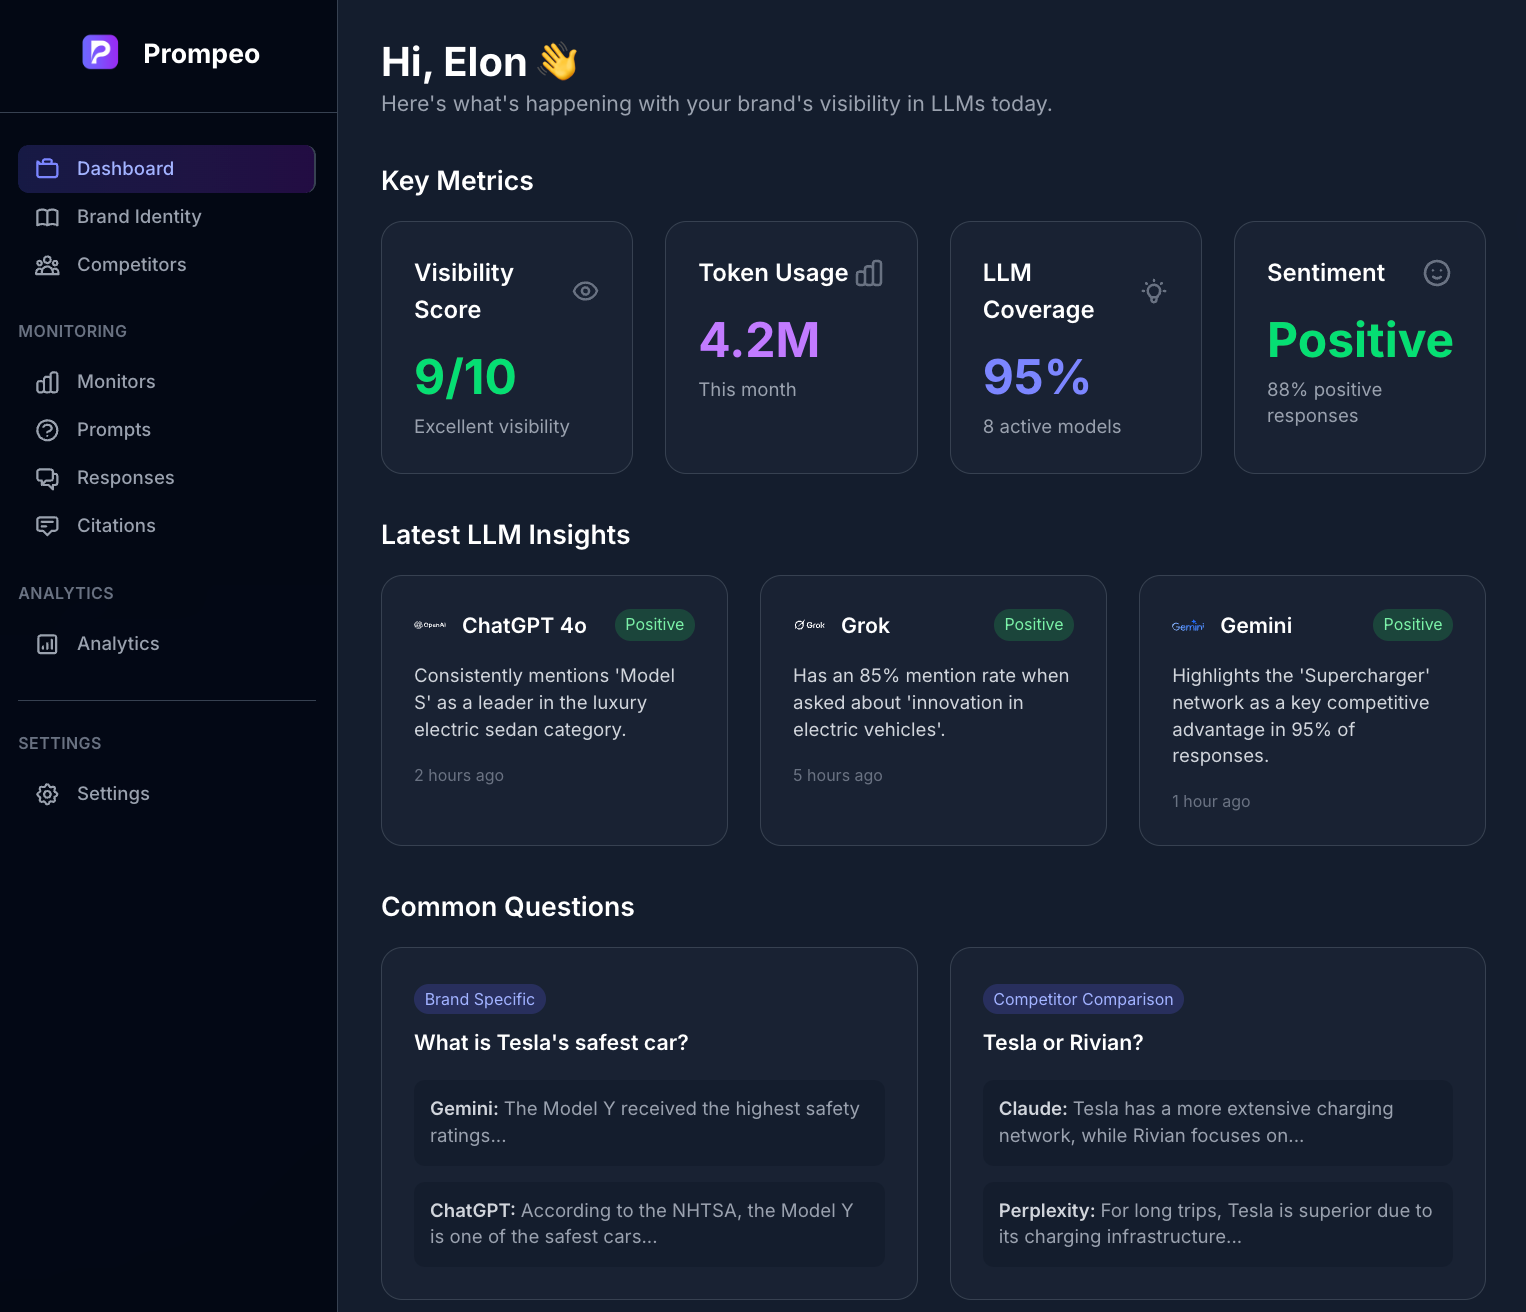Select the Claude answer about charging network
1526x1312 pixels.
click(x=1218, y=1122)
